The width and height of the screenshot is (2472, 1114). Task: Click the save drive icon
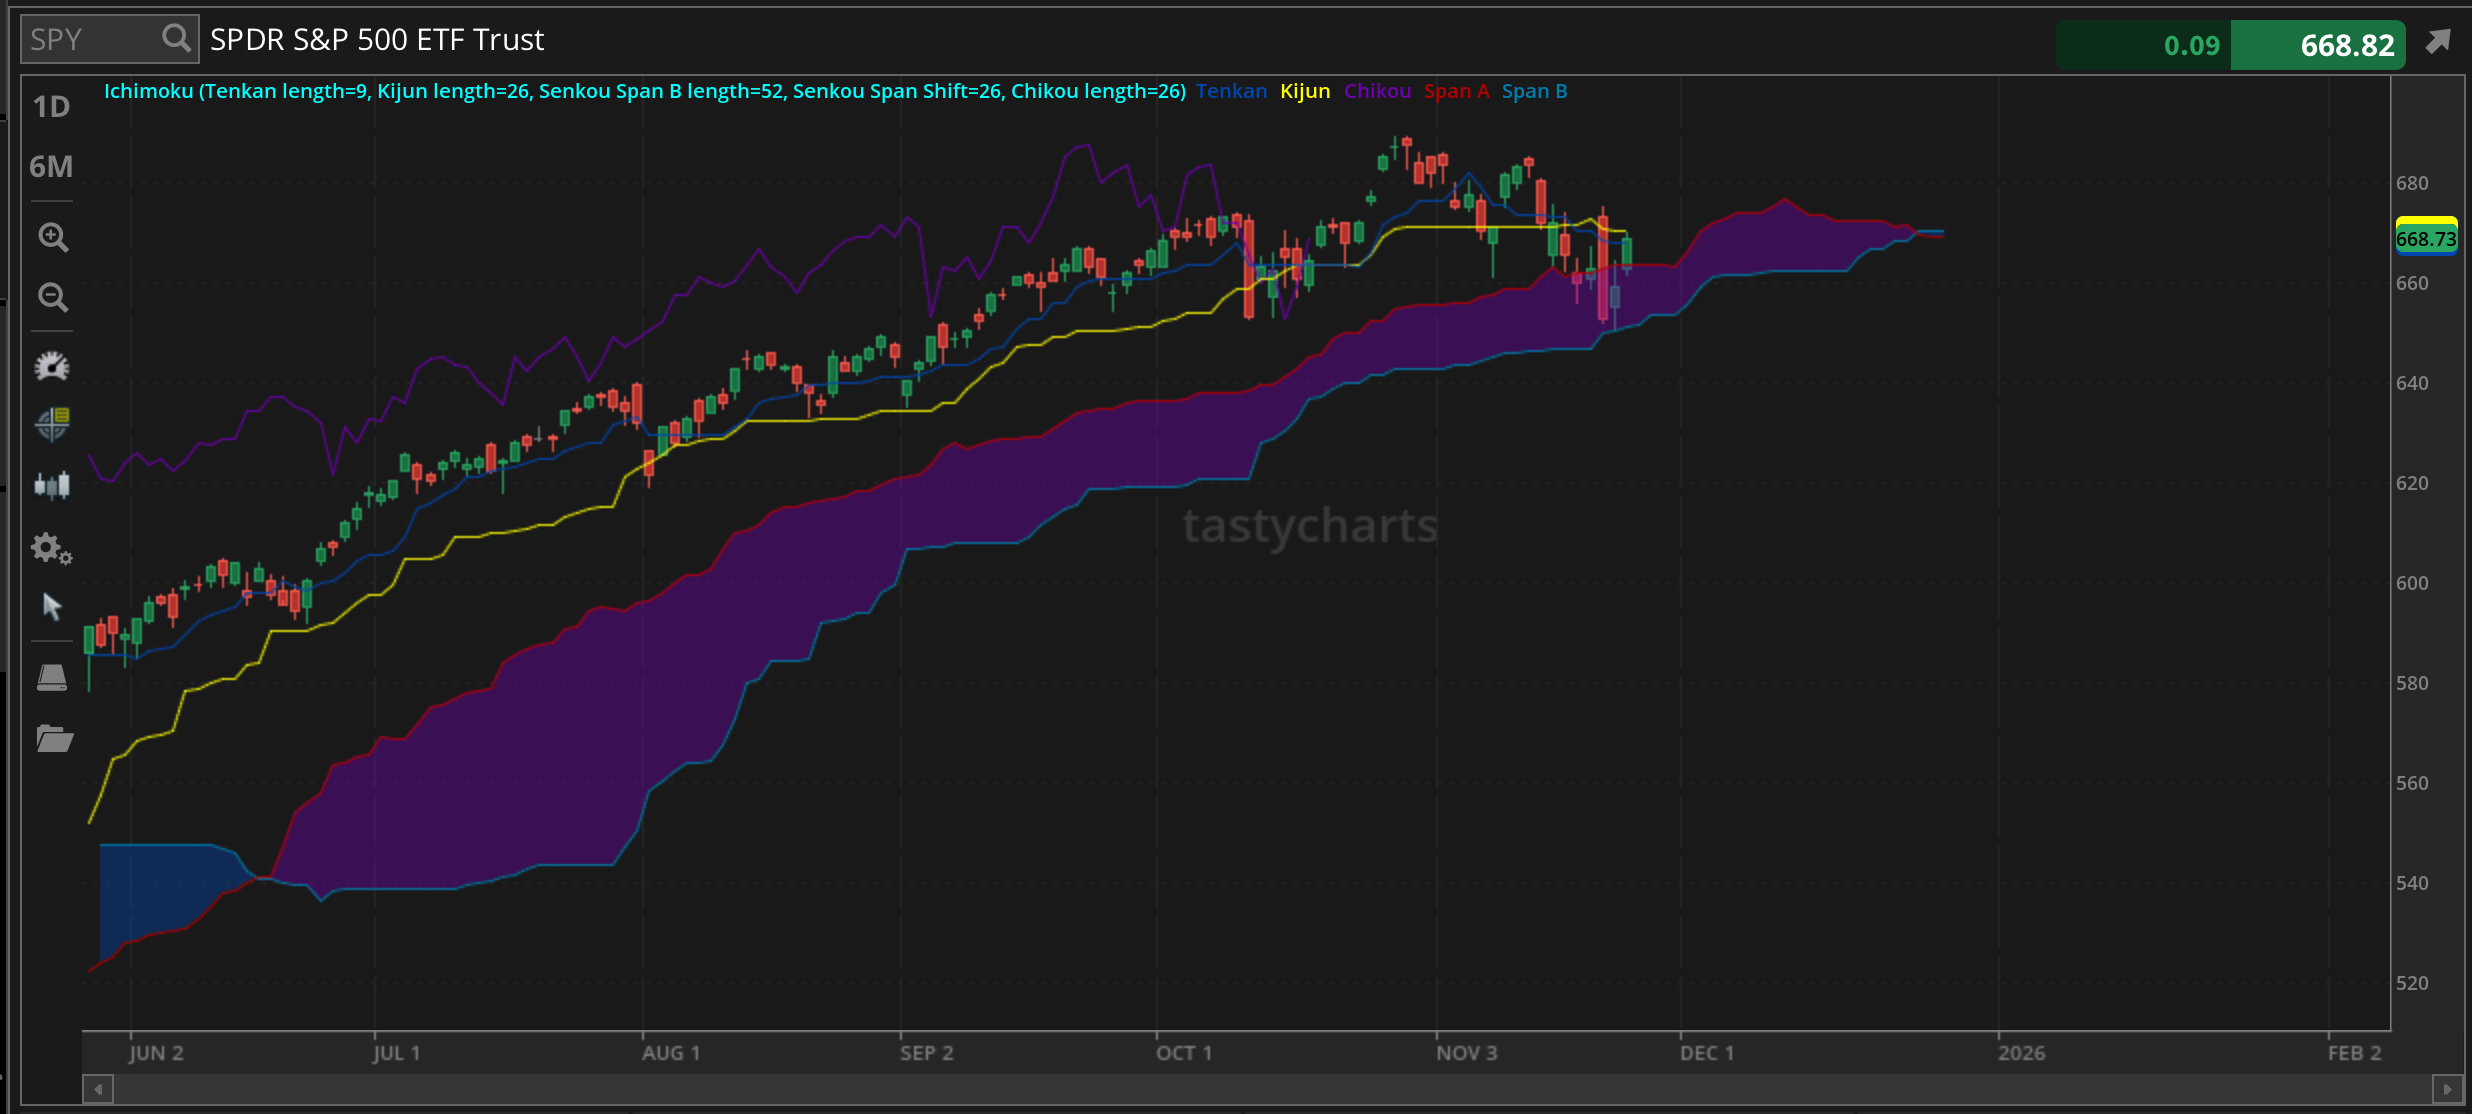pyautogui.click(x=52, y=678)
